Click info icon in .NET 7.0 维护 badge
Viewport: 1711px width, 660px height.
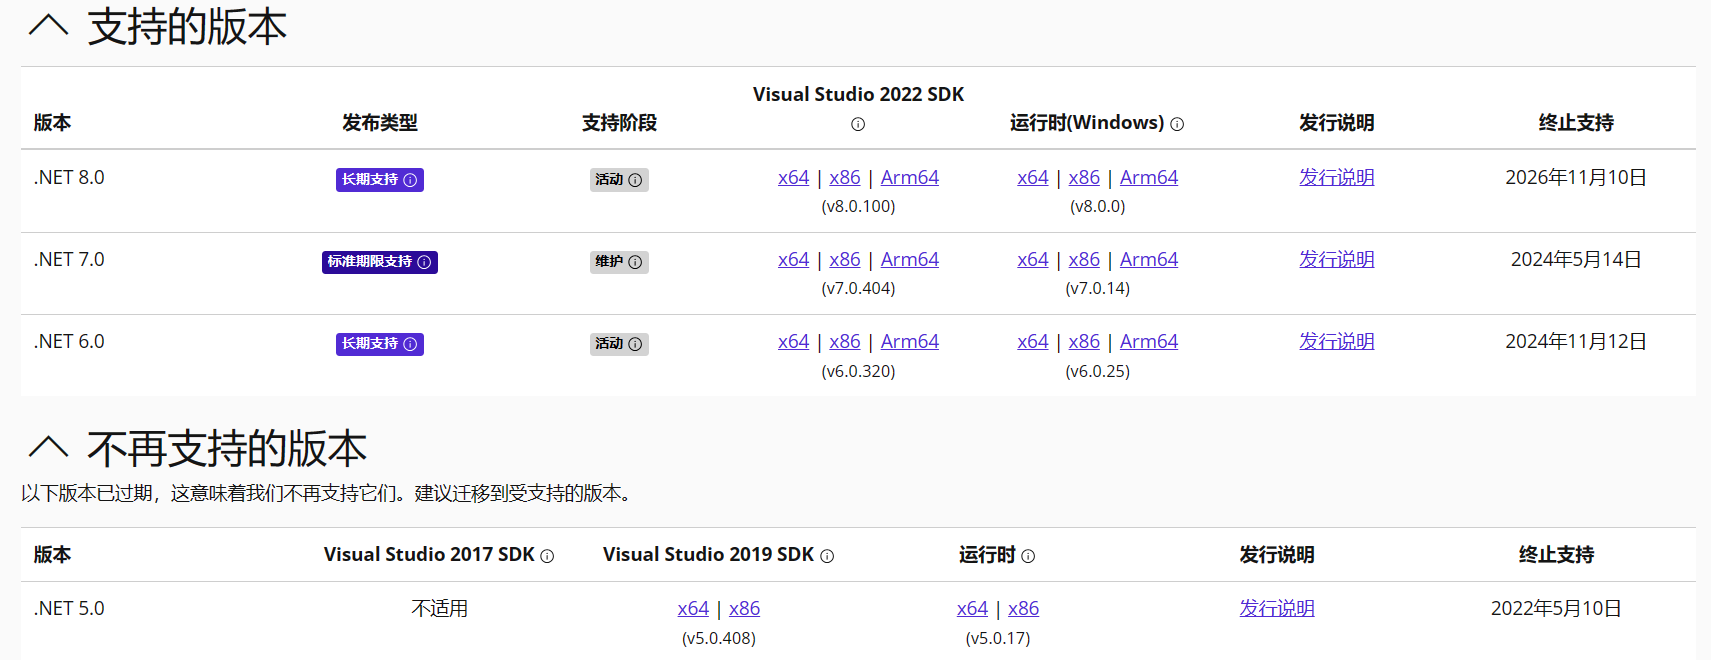point(635,262)
